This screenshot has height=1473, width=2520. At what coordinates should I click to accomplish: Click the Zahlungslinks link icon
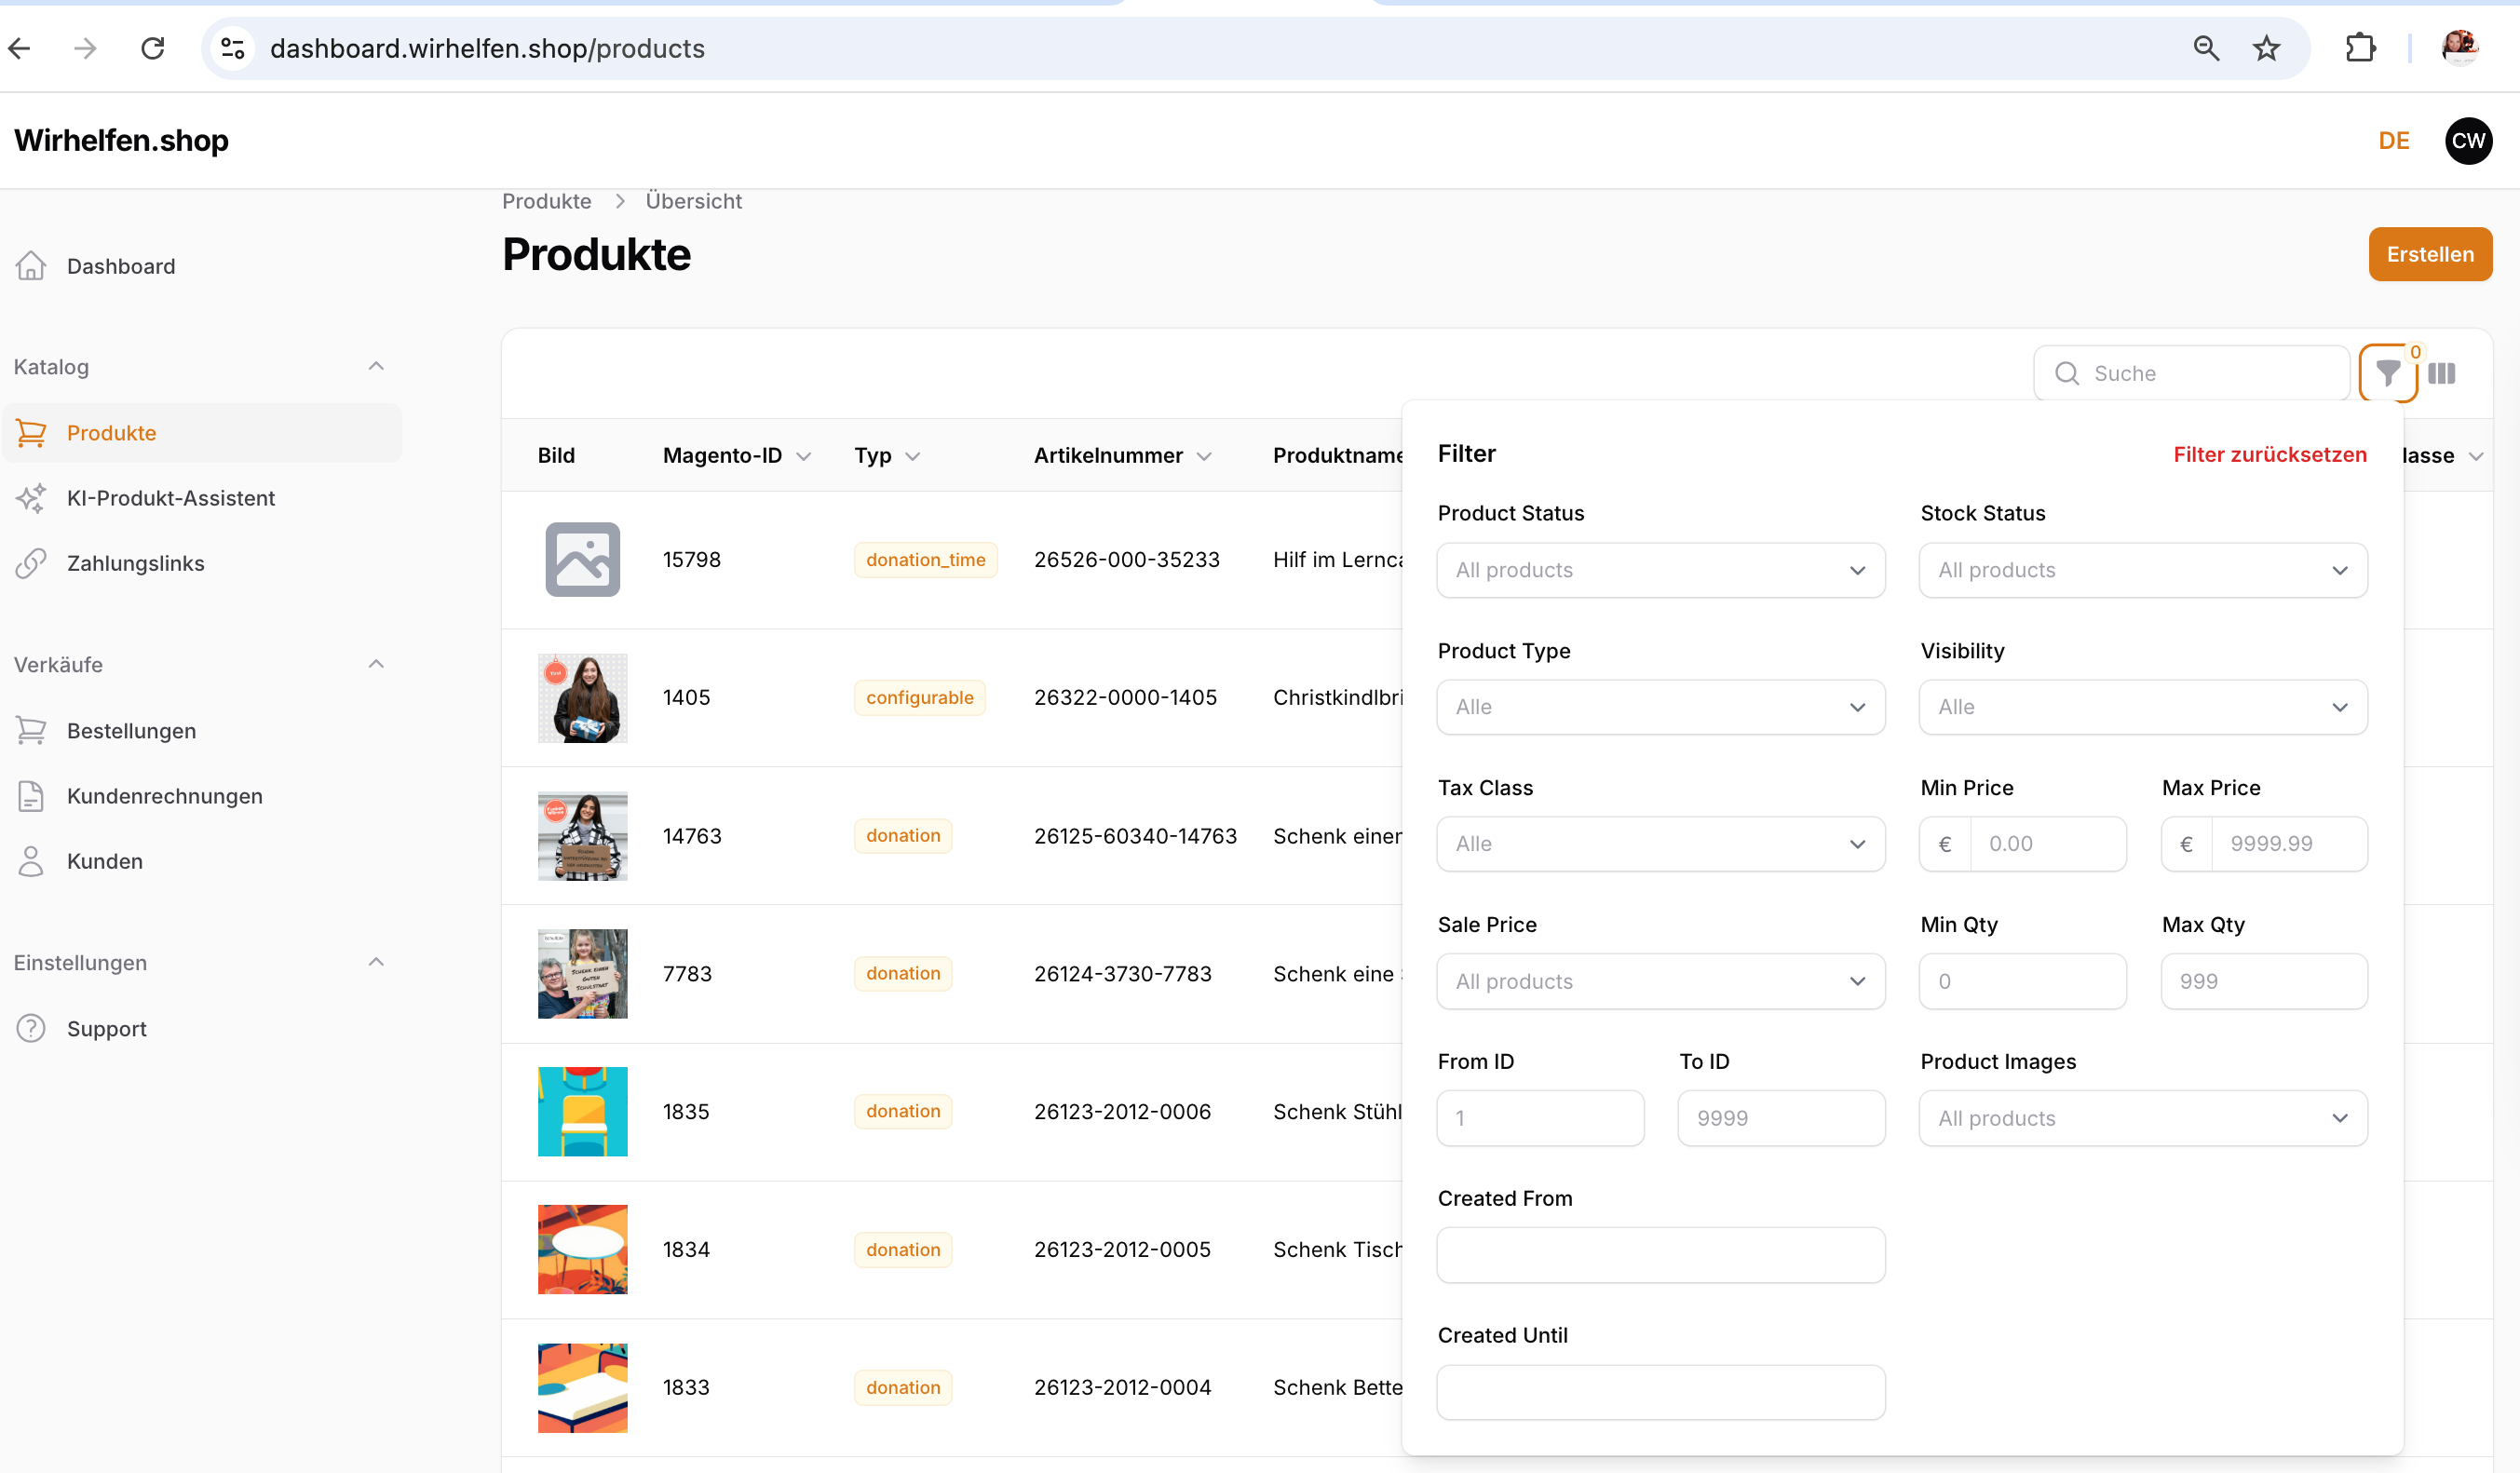(31, 563)
